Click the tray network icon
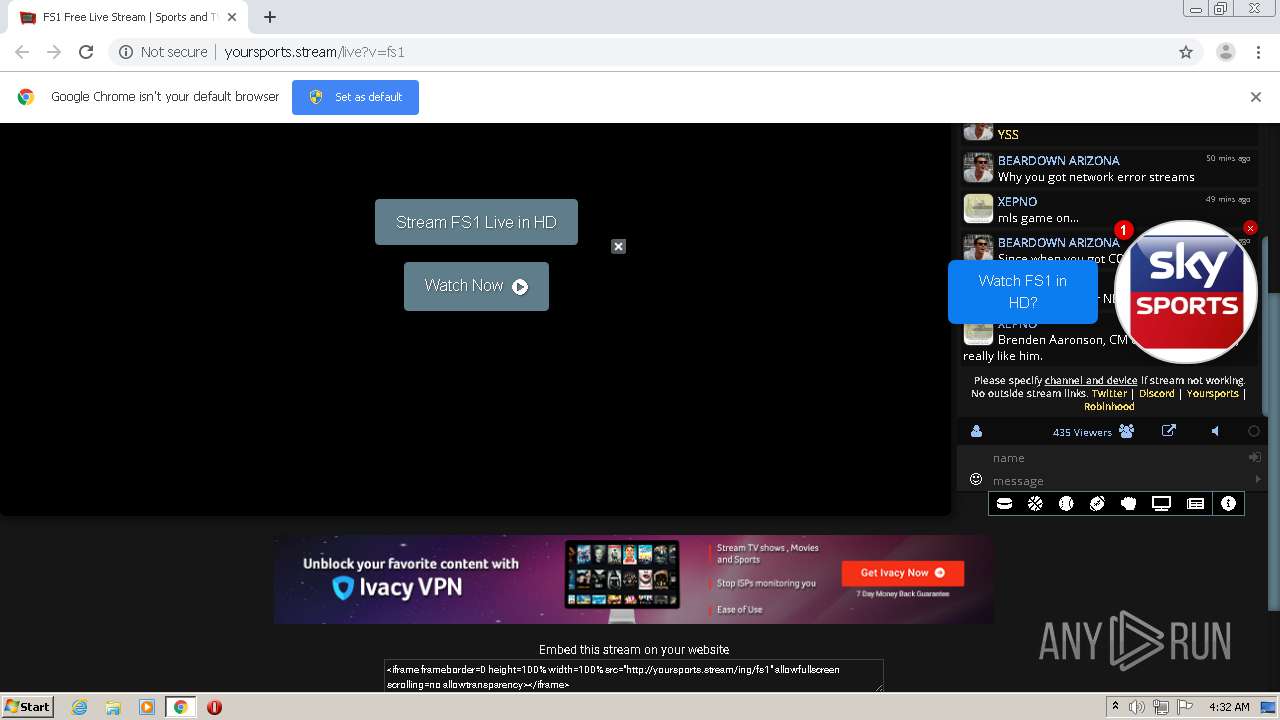The width and height of the screenshot is (1280, 720). [1161, 707]
